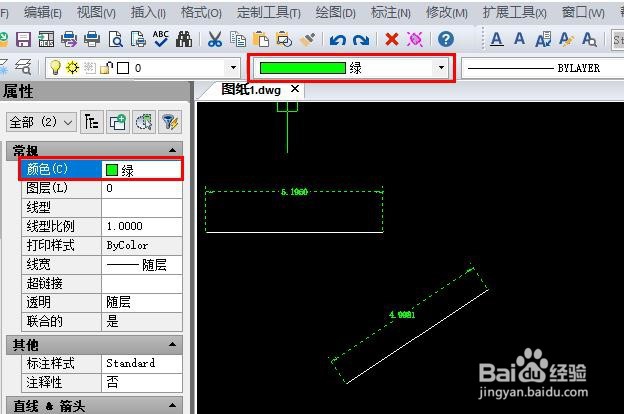Screen dimensions: 624x414
Task: Click the magenta purge icon
Action: [x=414, y=39]
